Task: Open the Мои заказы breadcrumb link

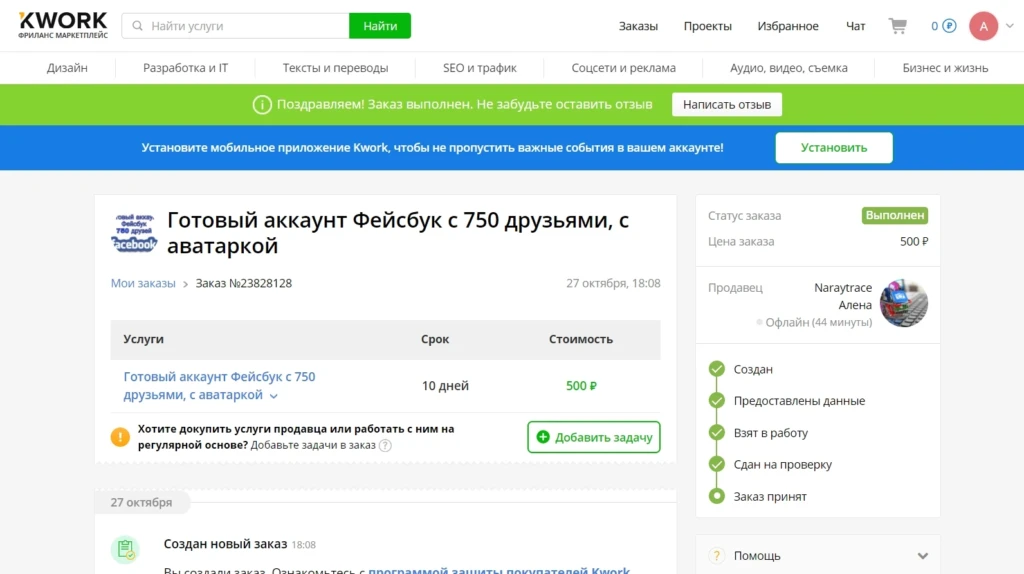Action: (x=143, y=283)
